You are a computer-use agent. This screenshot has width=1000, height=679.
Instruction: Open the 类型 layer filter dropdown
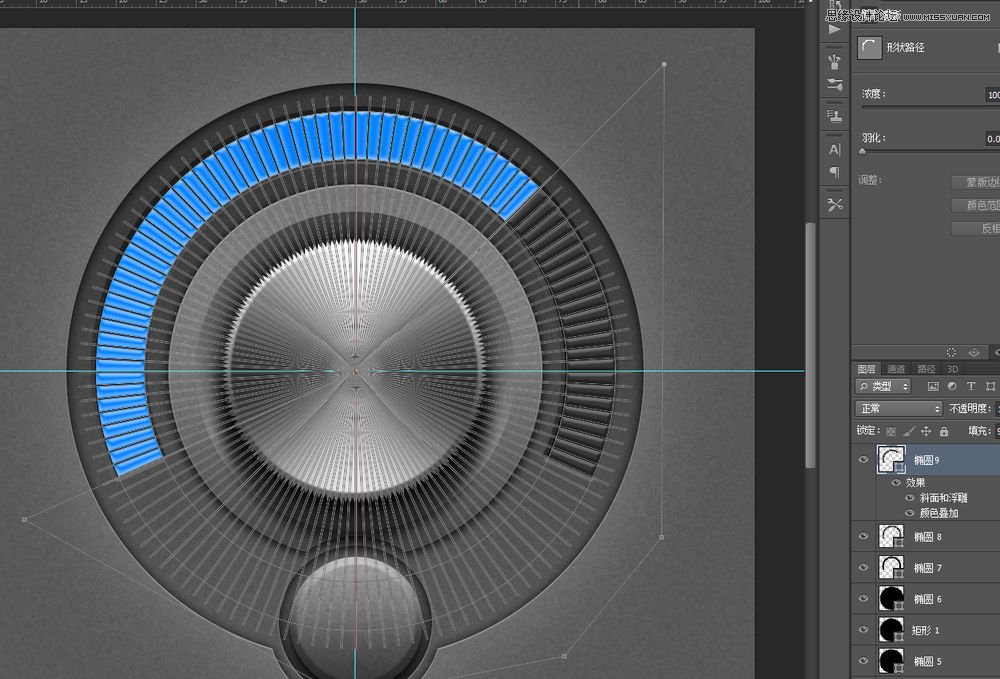884,386
